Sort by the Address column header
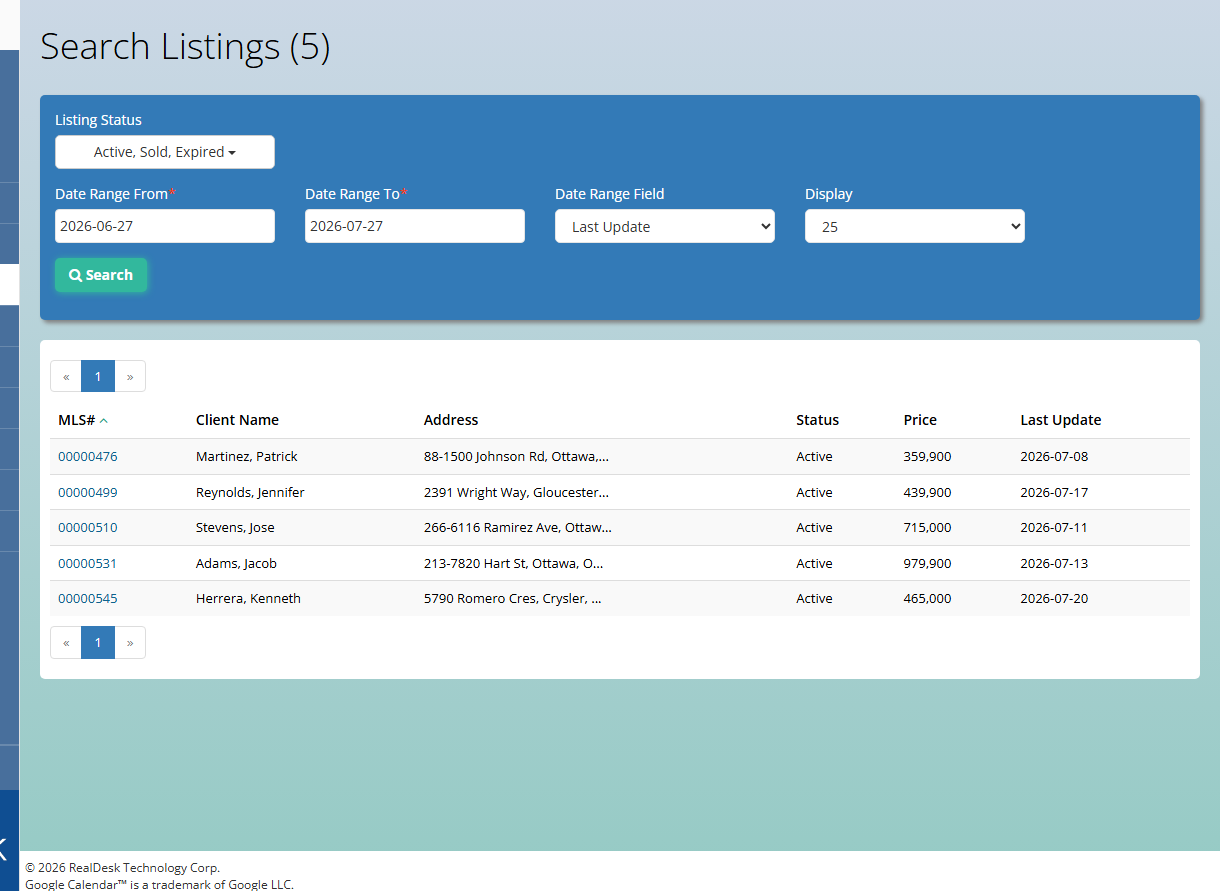The height and width of the screenshot is (891, 1220). [451, 420]
